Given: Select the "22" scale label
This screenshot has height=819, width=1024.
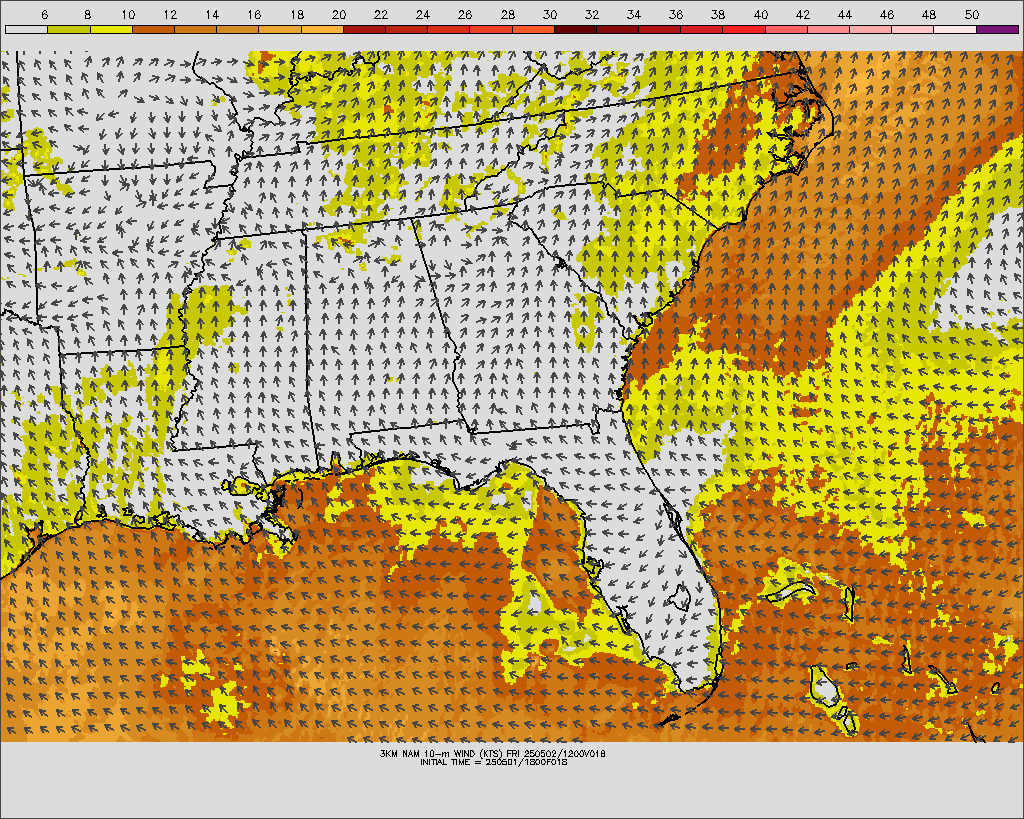Looking at the screenshot, I should click(x=381, y=14).
